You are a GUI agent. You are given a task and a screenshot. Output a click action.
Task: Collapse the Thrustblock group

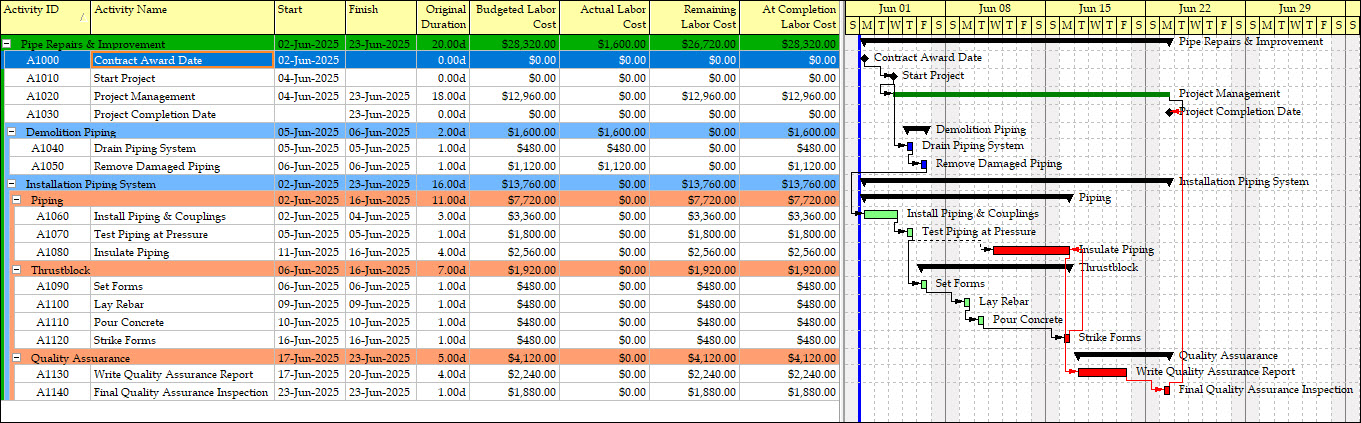tap(17, 270)
